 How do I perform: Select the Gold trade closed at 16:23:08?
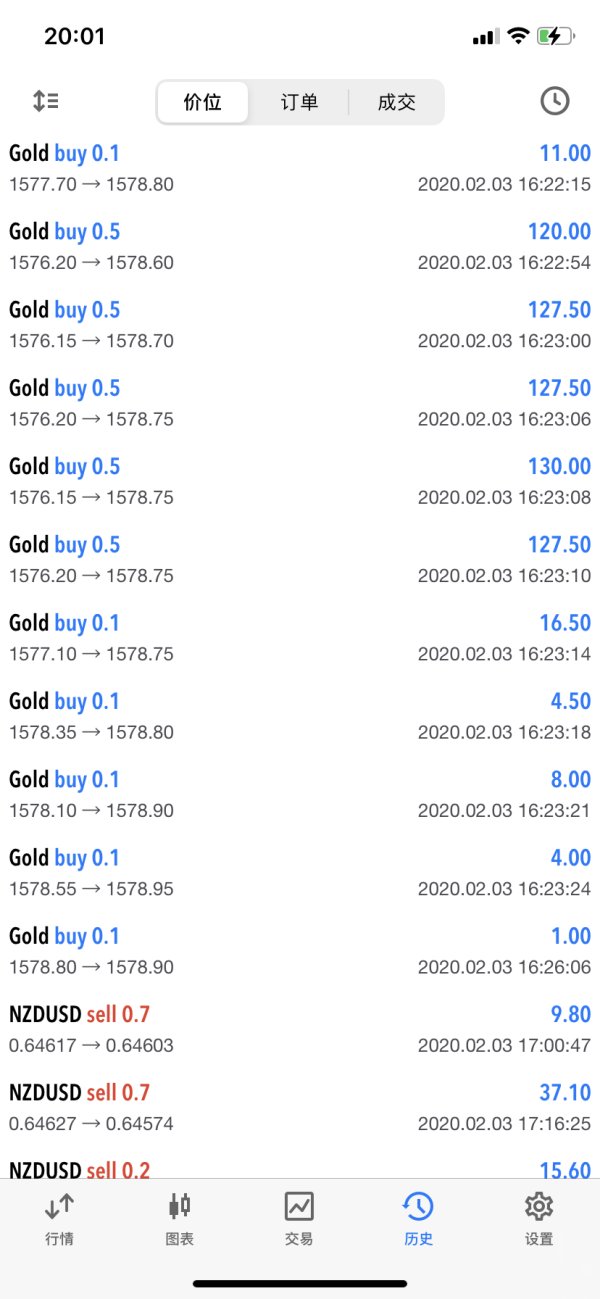[x=300, y=481]
